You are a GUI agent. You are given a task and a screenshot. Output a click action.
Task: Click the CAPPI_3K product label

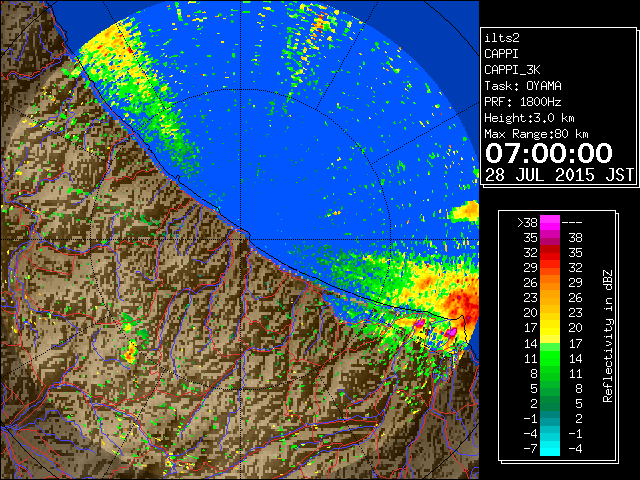pos(512,70)
